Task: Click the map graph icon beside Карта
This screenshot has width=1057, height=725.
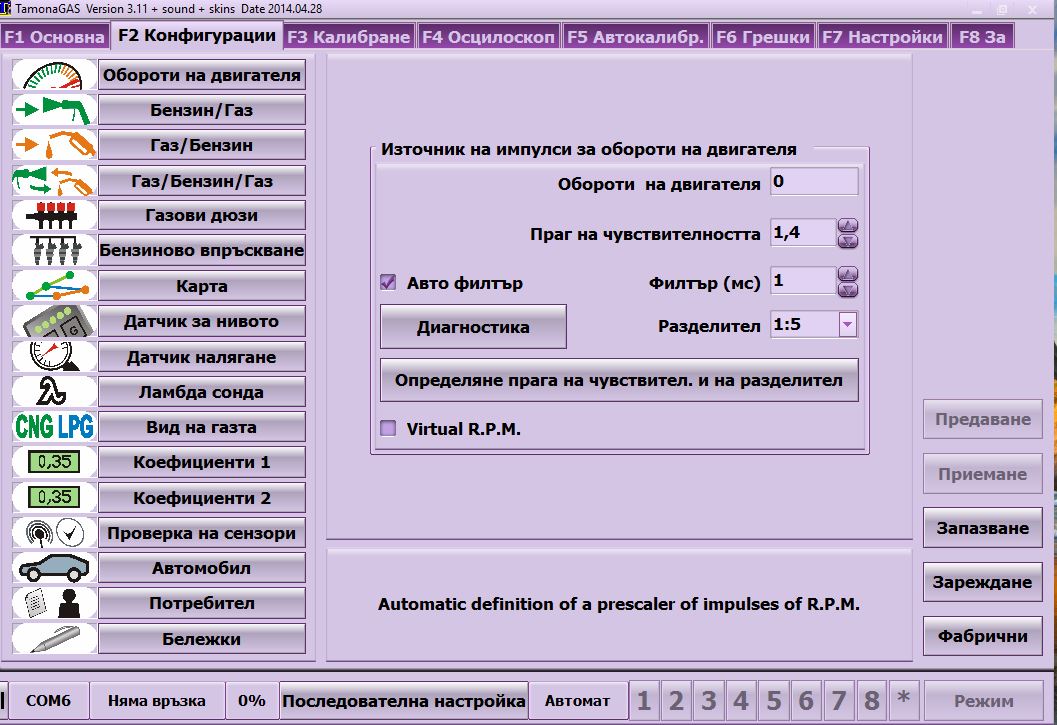Action: [x=54, y=286]
